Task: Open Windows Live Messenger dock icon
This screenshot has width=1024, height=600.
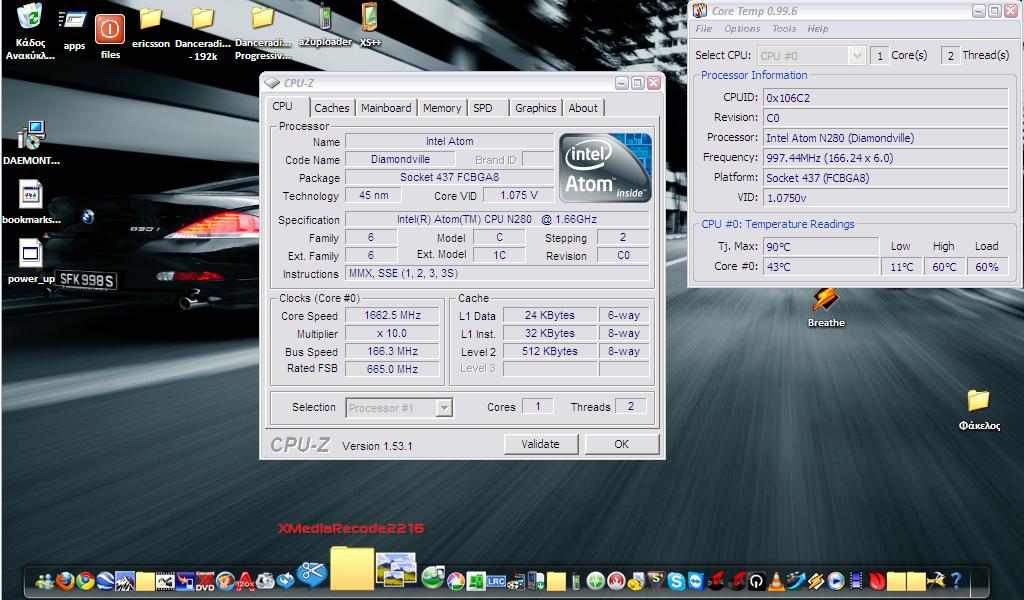Action: click(44, 582)
